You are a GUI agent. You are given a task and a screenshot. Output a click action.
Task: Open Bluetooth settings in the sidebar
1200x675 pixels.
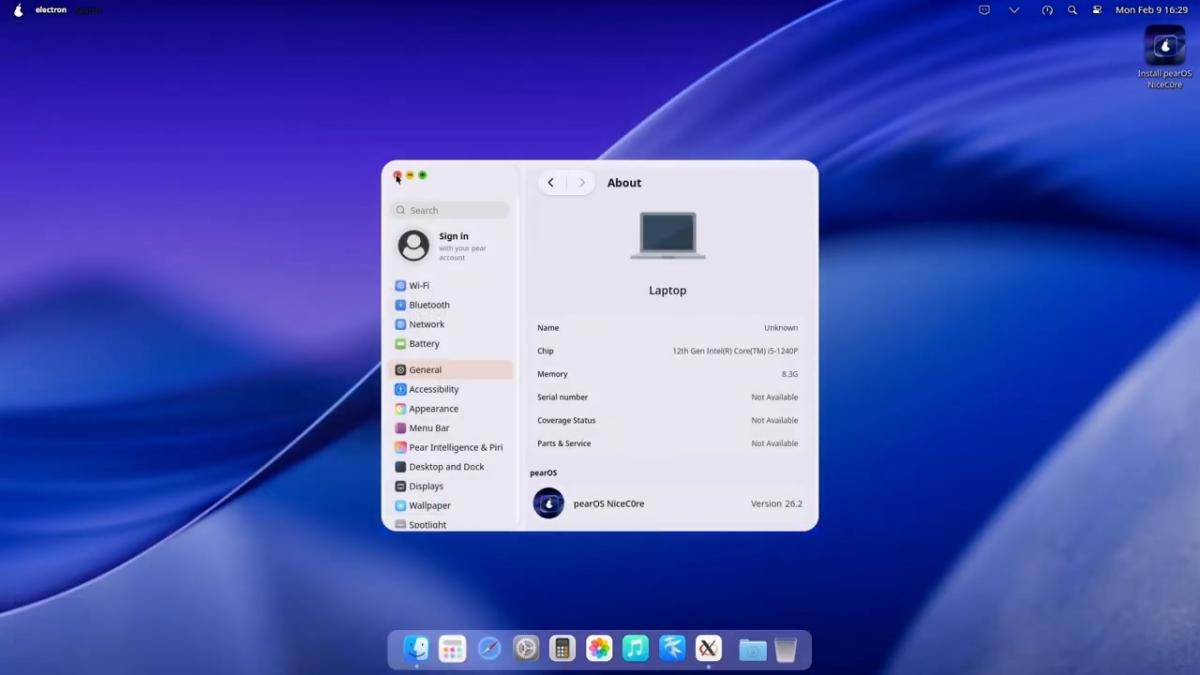(429, 305)
